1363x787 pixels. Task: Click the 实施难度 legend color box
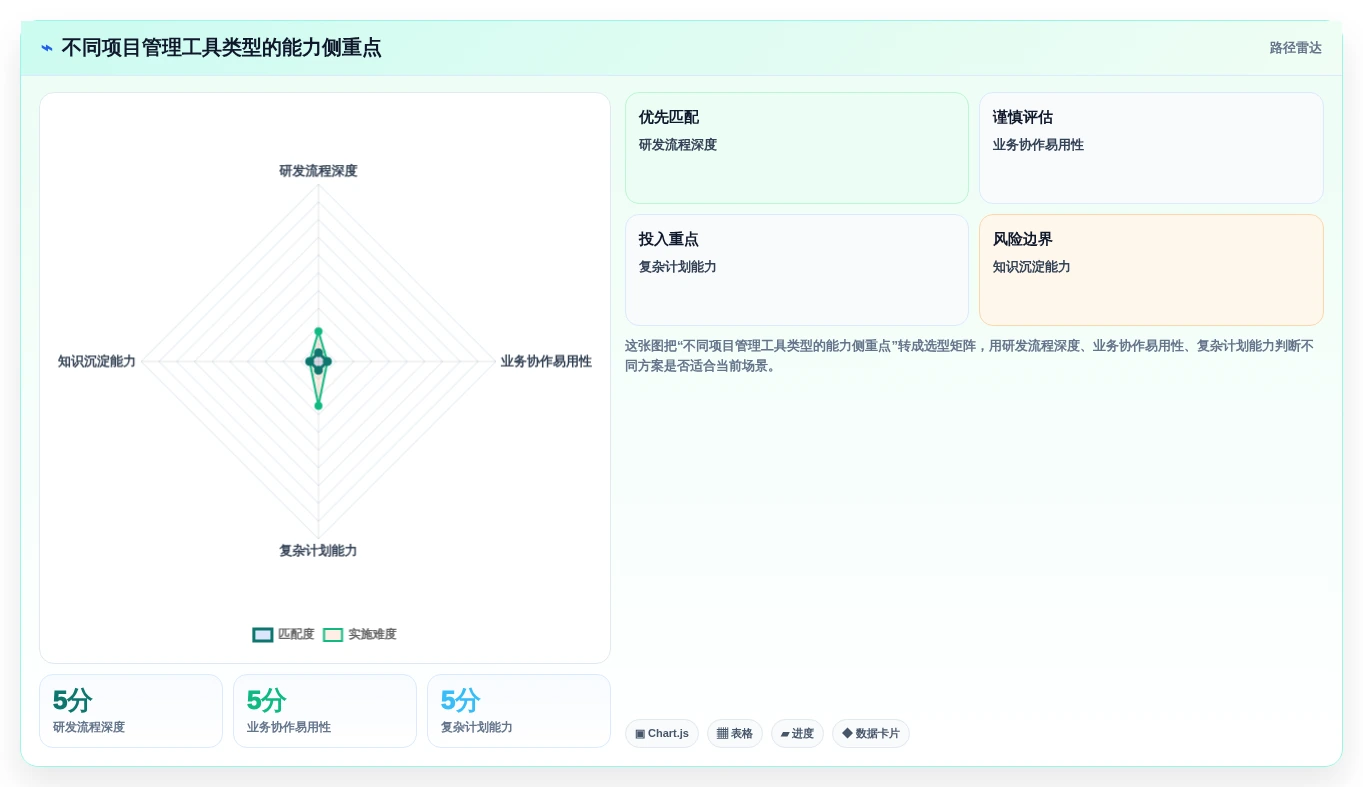[x=333, y=634]
